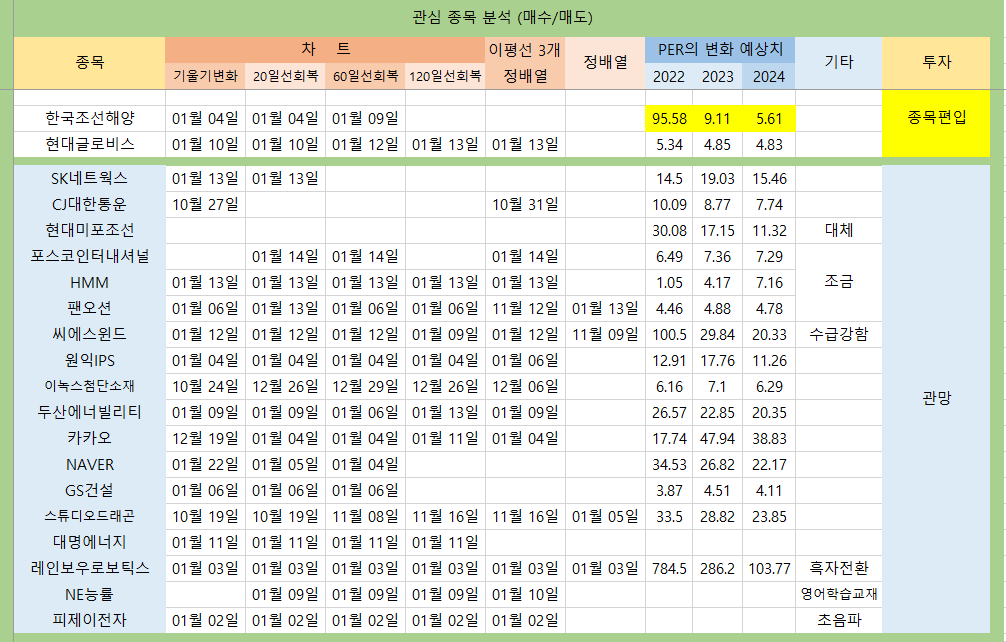Click the yellow 종목편입 cell
This screenshot has width=1006, height=642.
click(936, 123)
